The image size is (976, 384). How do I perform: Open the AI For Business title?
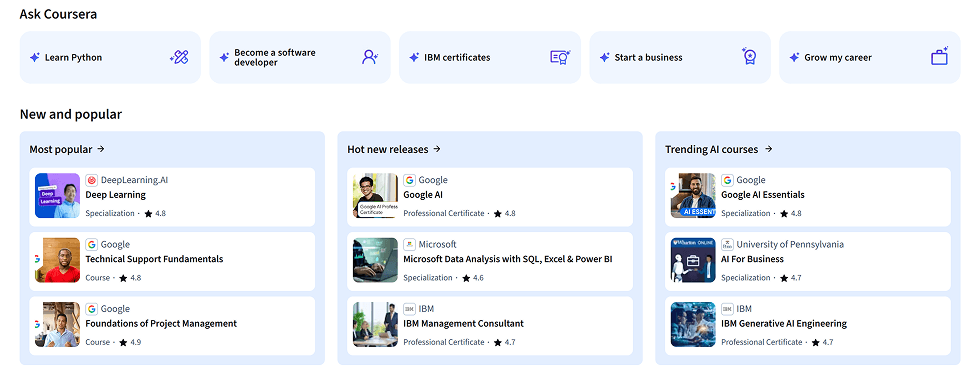tap(753, 259)
